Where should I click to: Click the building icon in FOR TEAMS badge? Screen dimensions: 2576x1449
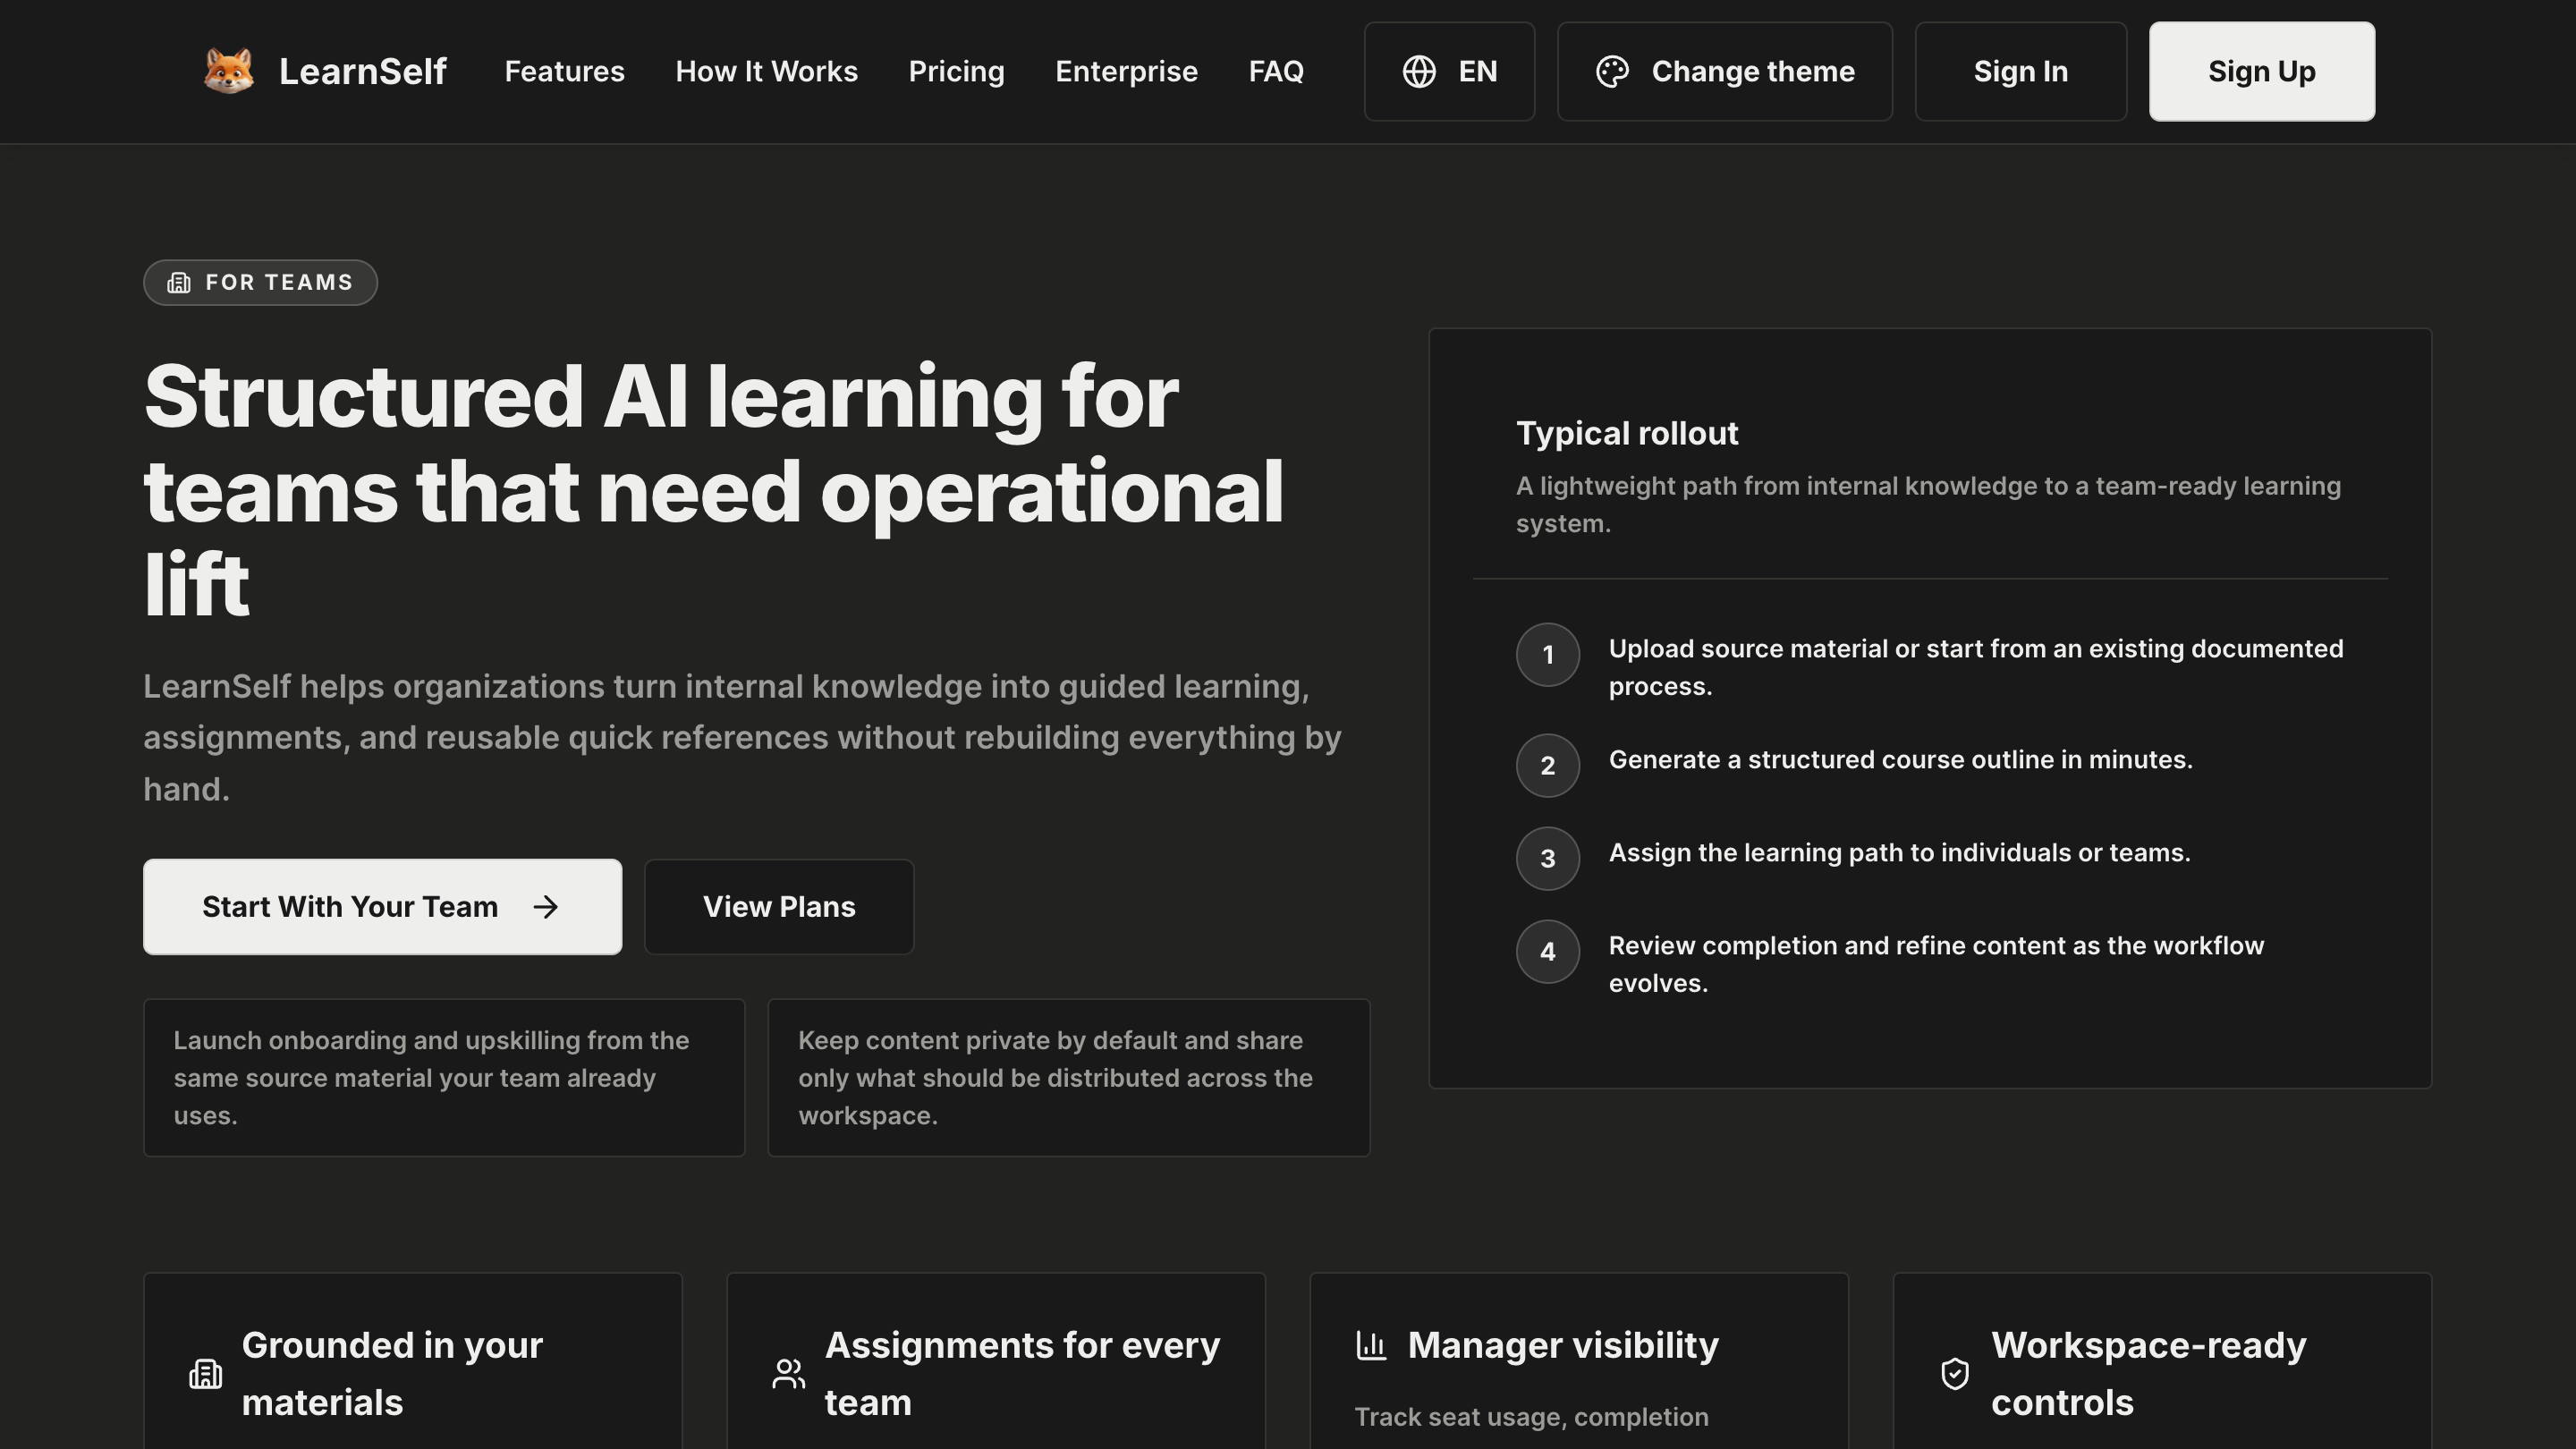(x=179, y=283)
